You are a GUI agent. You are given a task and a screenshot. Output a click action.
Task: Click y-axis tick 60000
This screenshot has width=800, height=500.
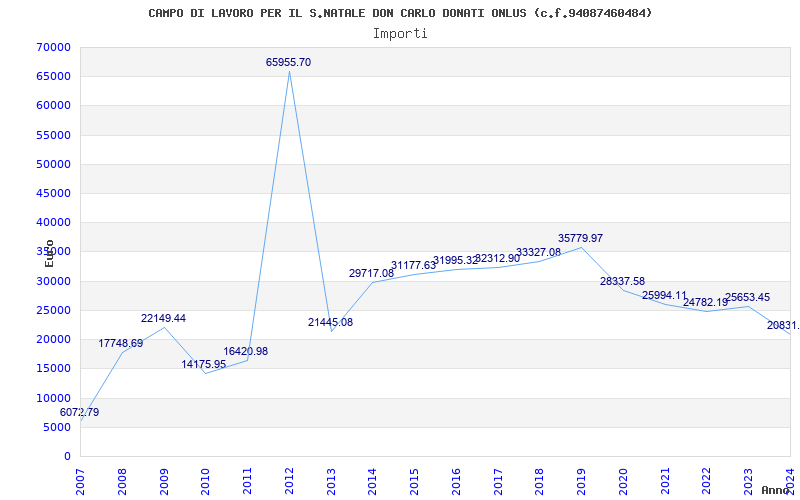(54, 106)
